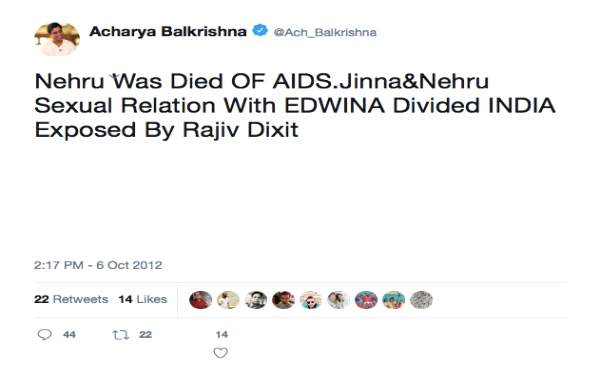Viewport: 600px width, 365px height.
Task: Click the first liker avatar in red
Action: pyautogui.click(x=201, y=300)
